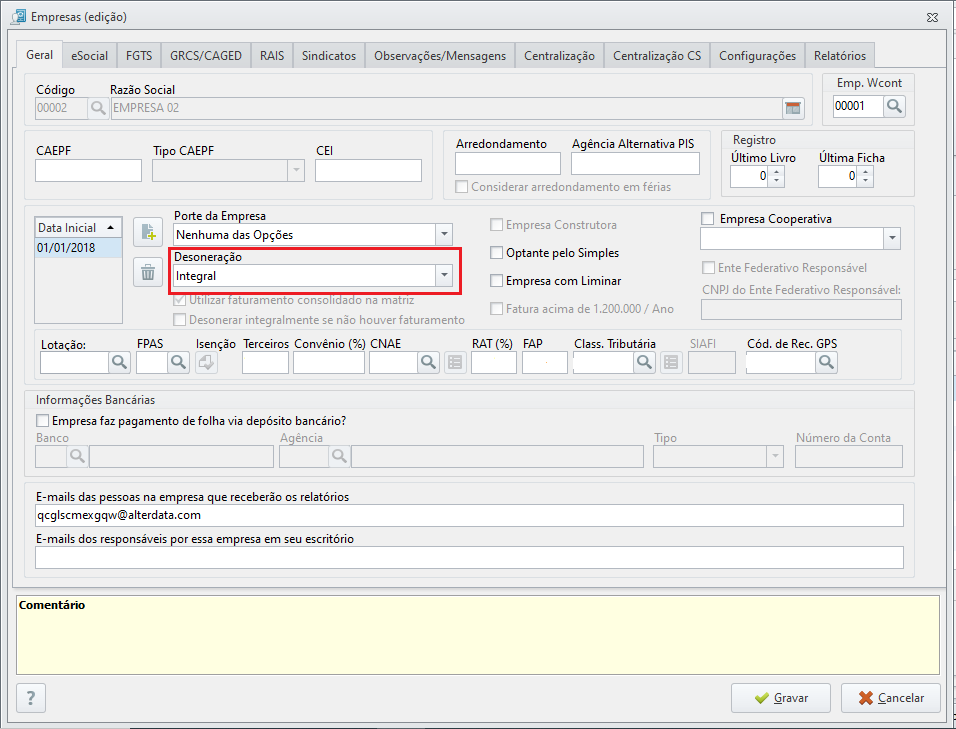Enable the Optante pelo Simples checkbox

pyautogui.click(x=497, y=253)
